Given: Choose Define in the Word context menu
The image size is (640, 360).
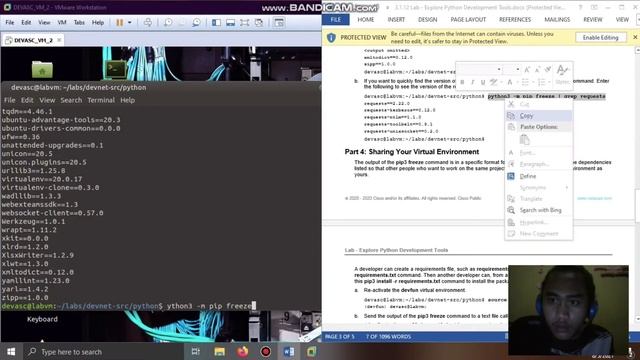Looking at the screenshot, I should point(538,176).
